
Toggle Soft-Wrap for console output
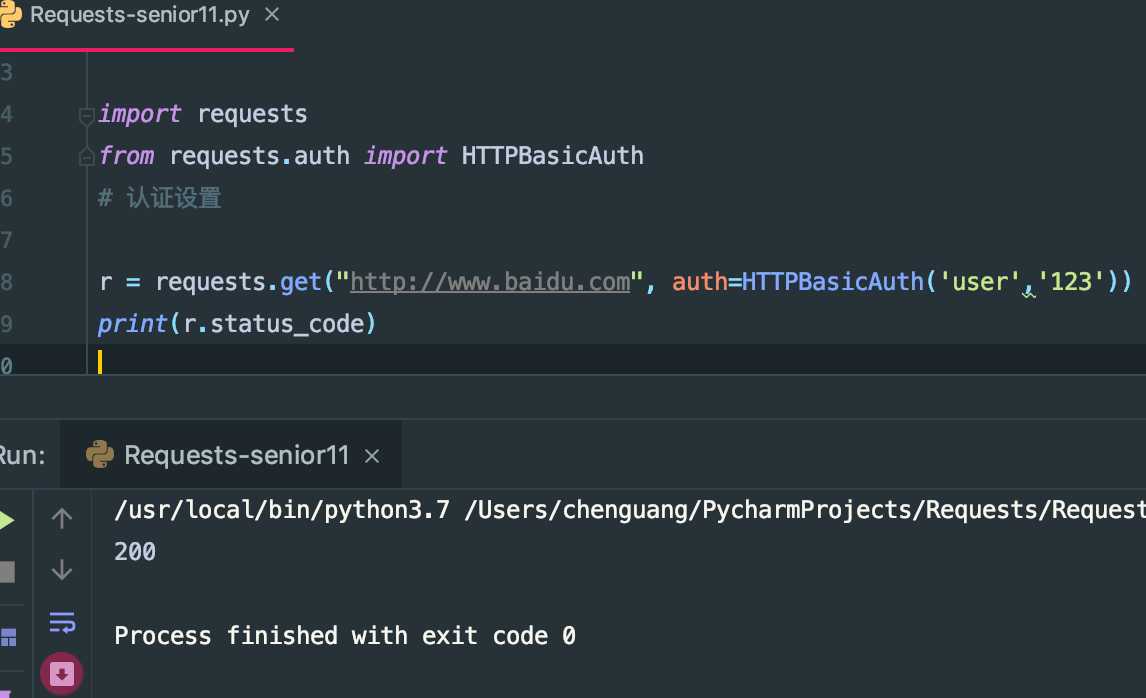tap(62, 623)
